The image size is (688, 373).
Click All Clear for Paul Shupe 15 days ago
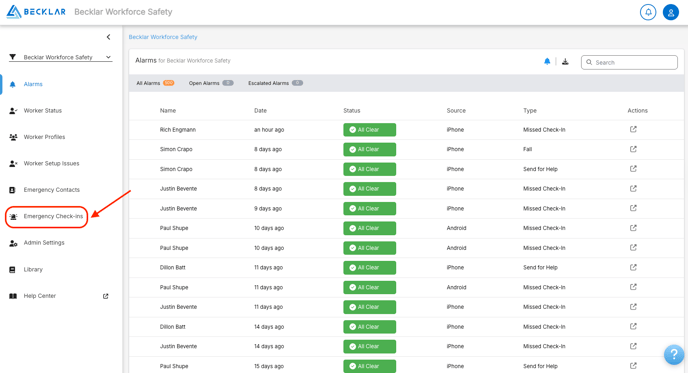[x=369, y=366]
